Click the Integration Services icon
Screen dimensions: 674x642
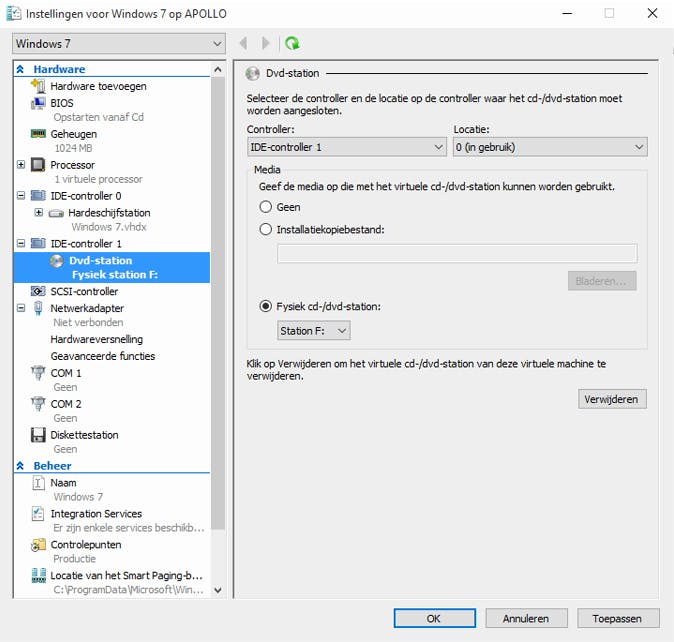pos(38,514)
